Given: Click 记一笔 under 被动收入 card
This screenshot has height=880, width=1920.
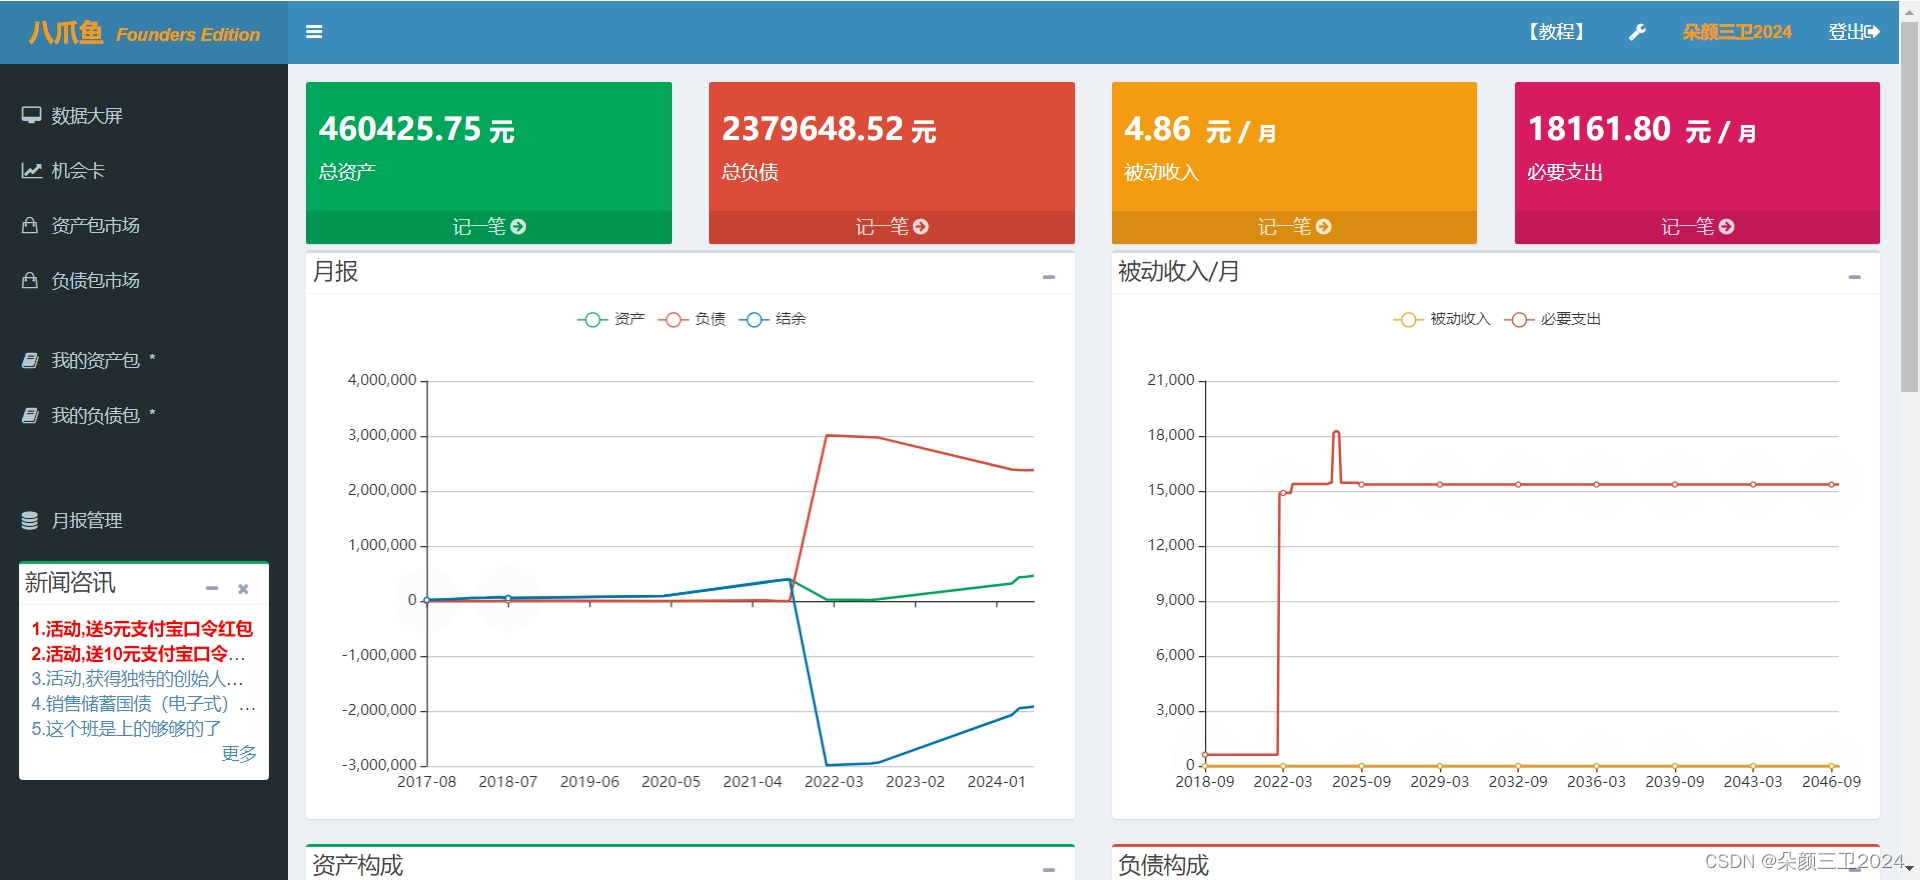Looking at the screenshot, I should pyautogui.click(x=1285, y=227).
